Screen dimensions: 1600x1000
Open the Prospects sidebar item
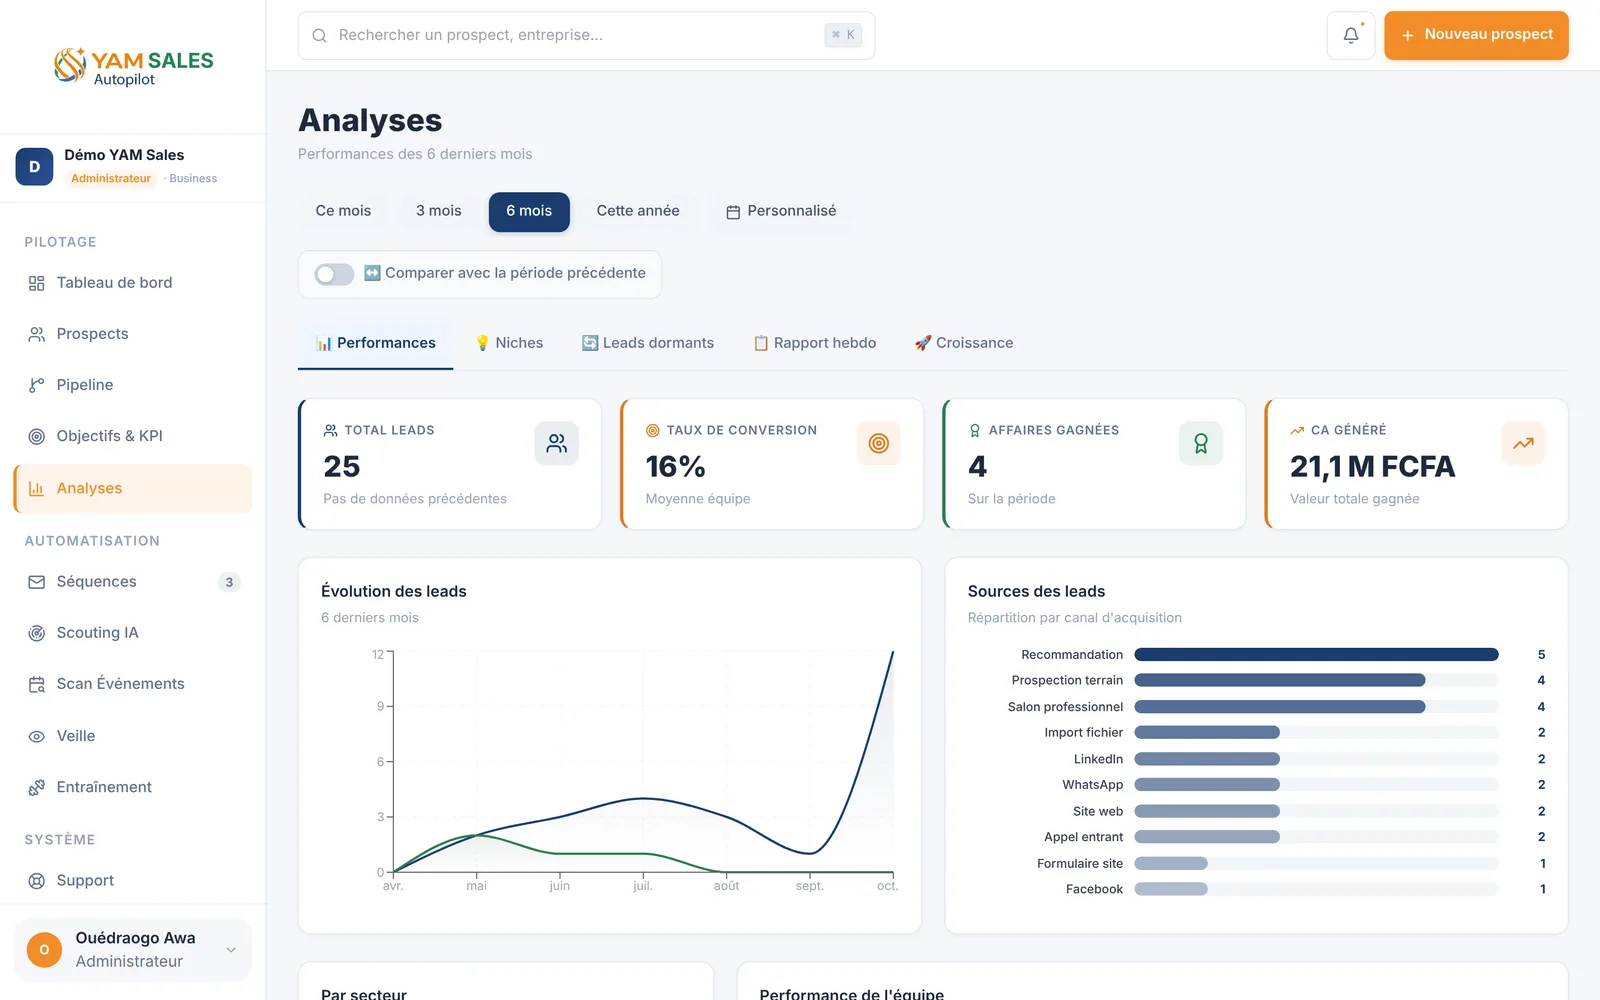(133, 334)
